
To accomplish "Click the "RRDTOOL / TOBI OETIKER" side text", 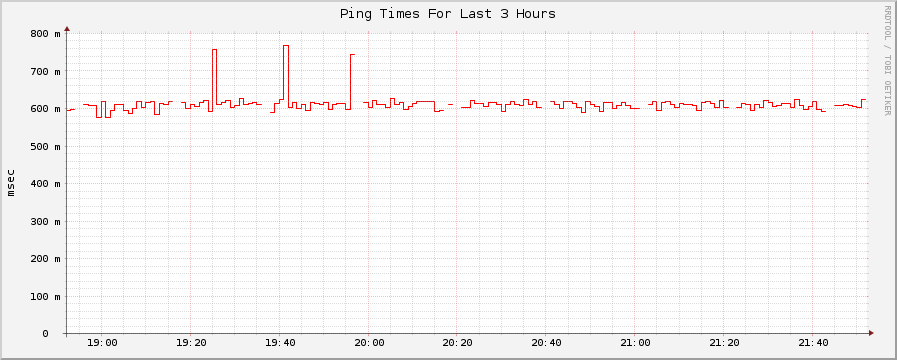I will coord(887,60).
